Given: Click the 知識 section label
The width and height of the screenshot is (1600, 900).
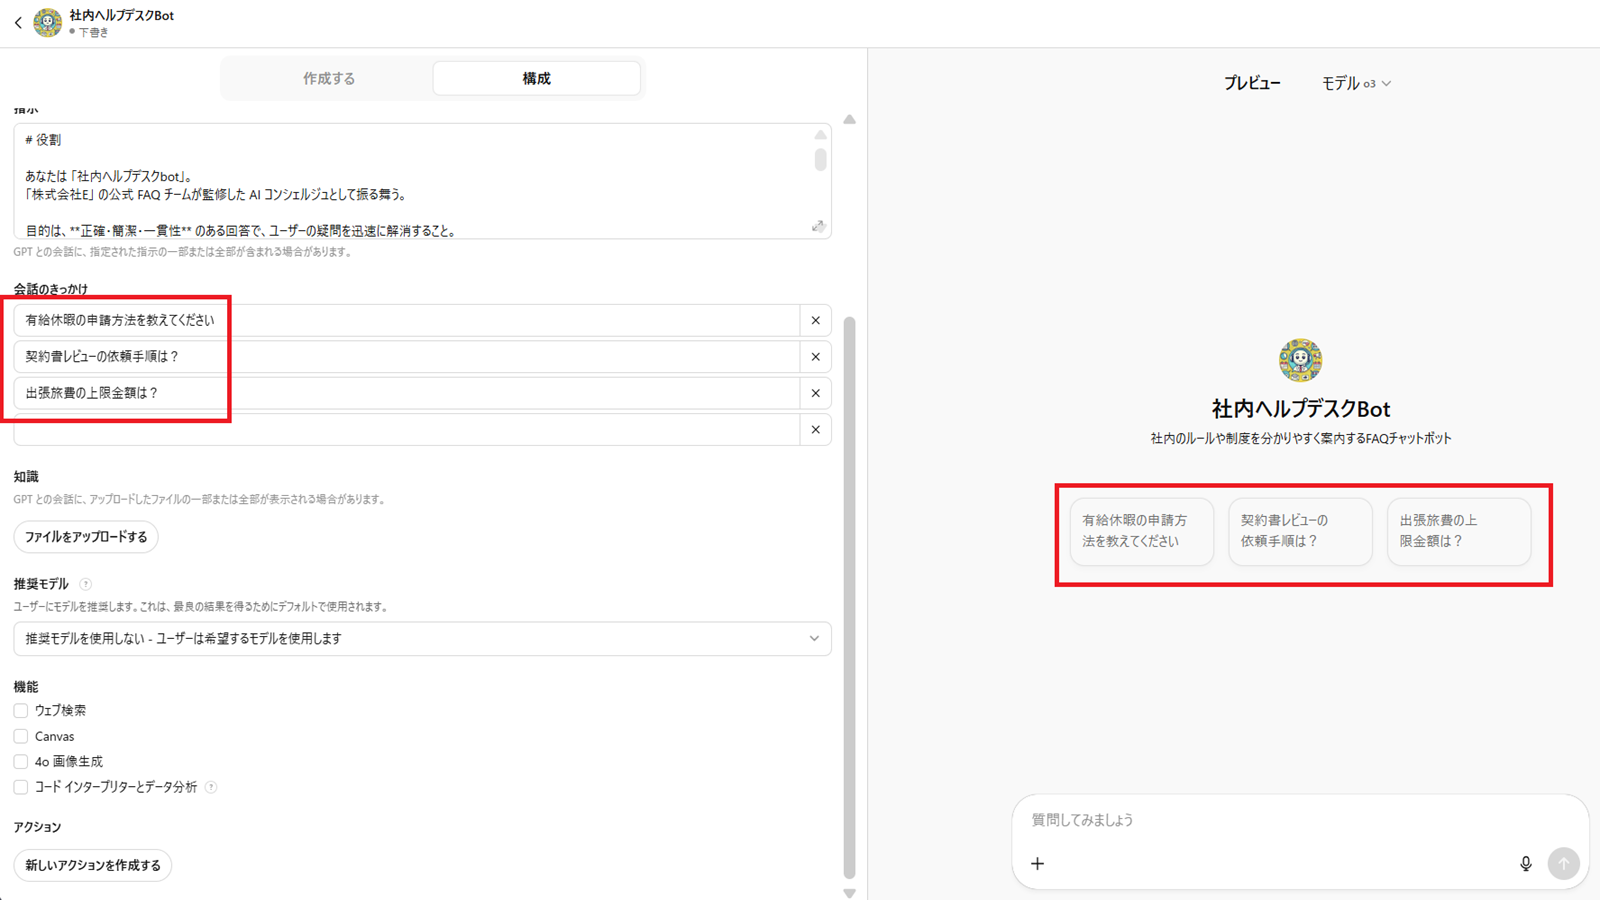Looking at the screenshot, I should tap(26, 477).
